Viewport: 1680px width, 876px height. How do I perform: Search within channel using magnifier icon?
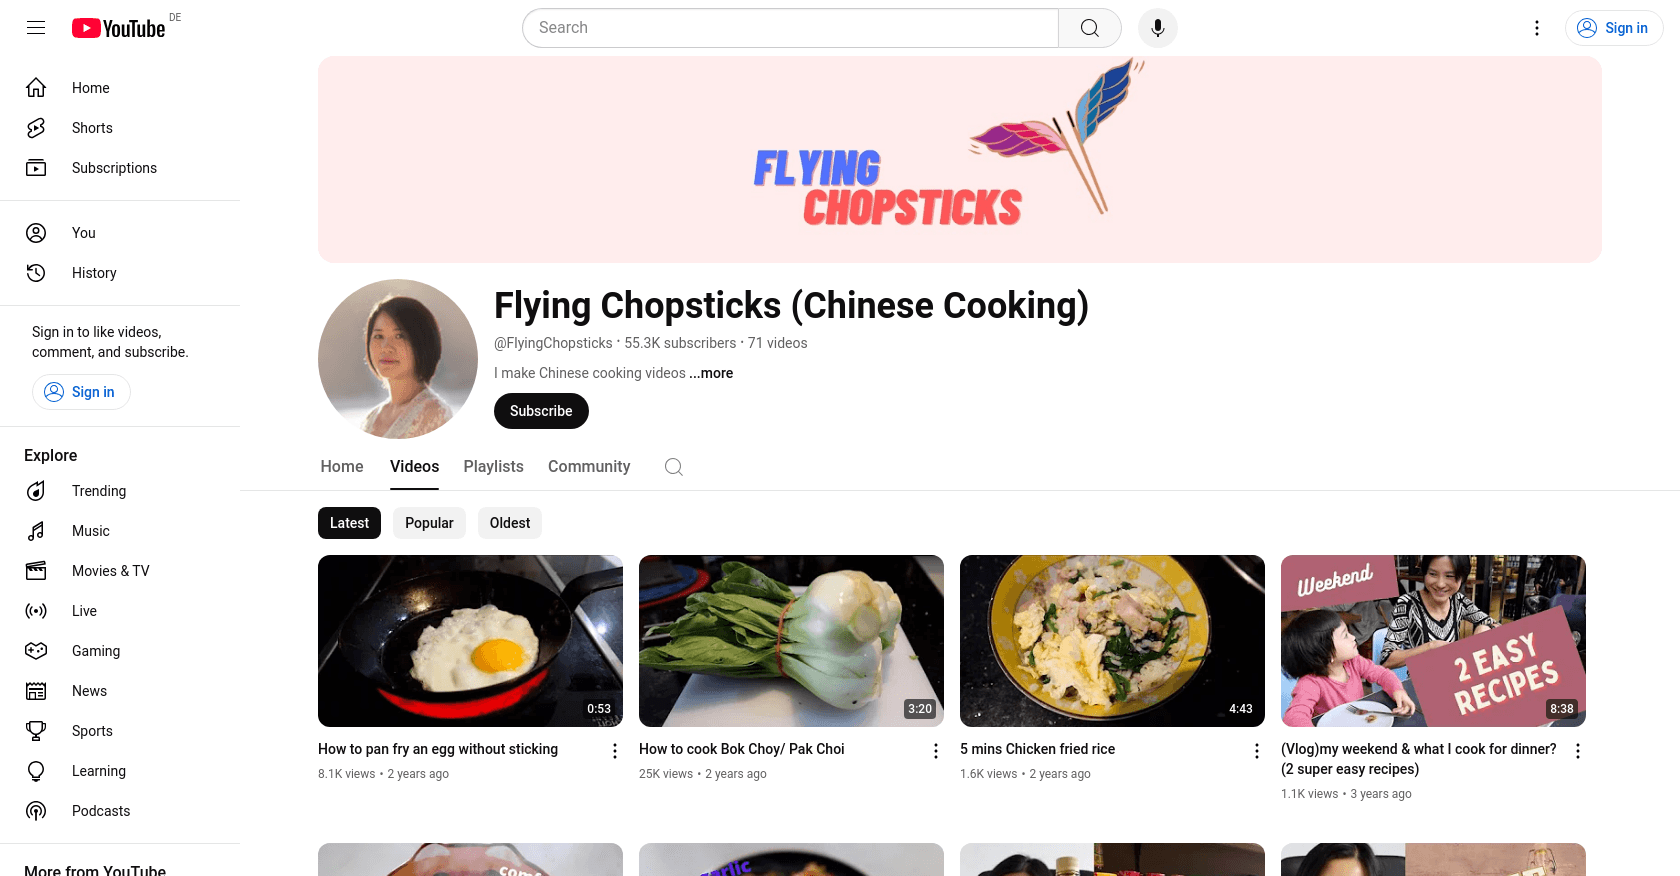(x=674, y=467)
